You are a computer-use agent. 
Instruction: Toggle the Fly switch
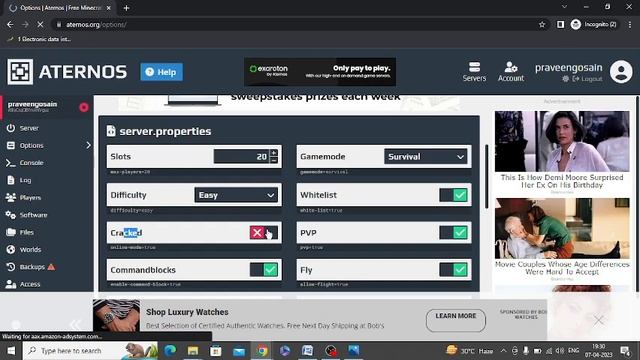click(453, 270)
